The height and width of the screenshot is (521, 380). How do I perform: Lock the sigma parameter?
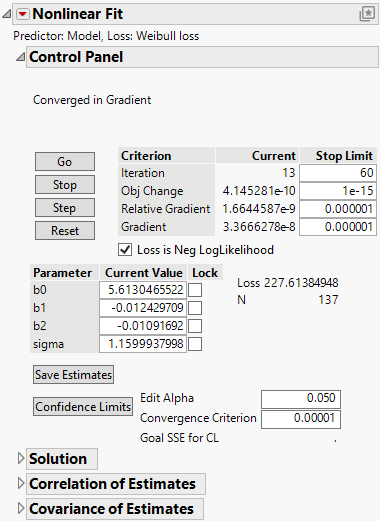195,344
